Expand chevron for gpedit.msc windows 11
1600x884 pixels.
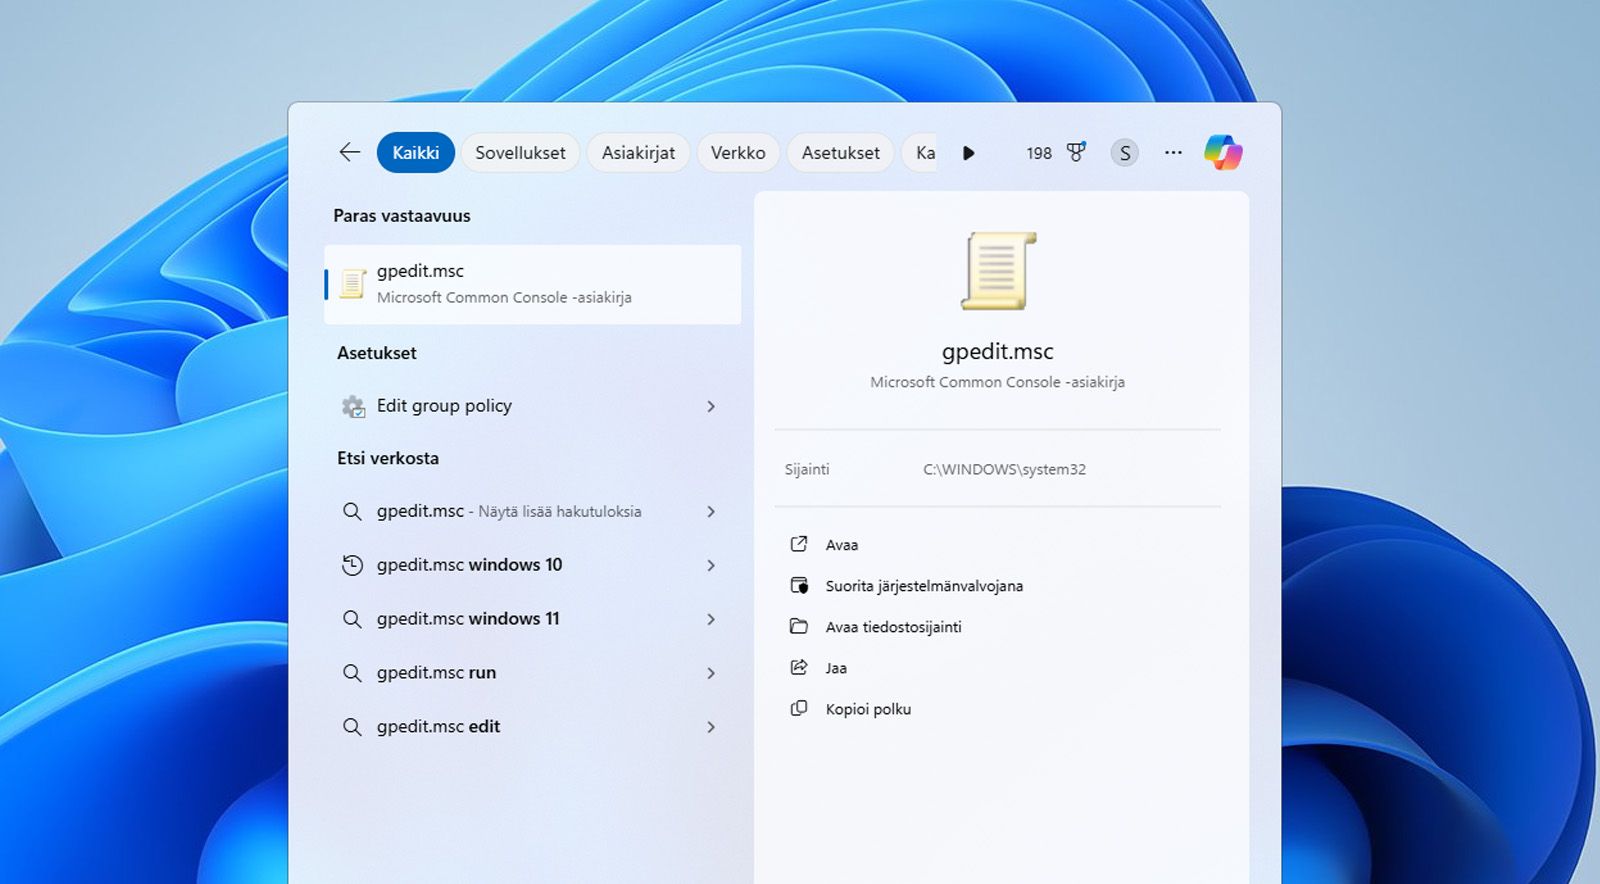(x=711, y=619)
